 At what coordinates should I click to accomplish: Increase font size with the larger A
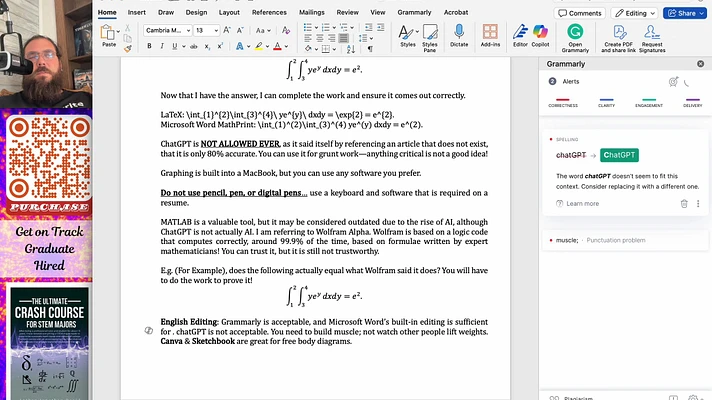point(227,30)
